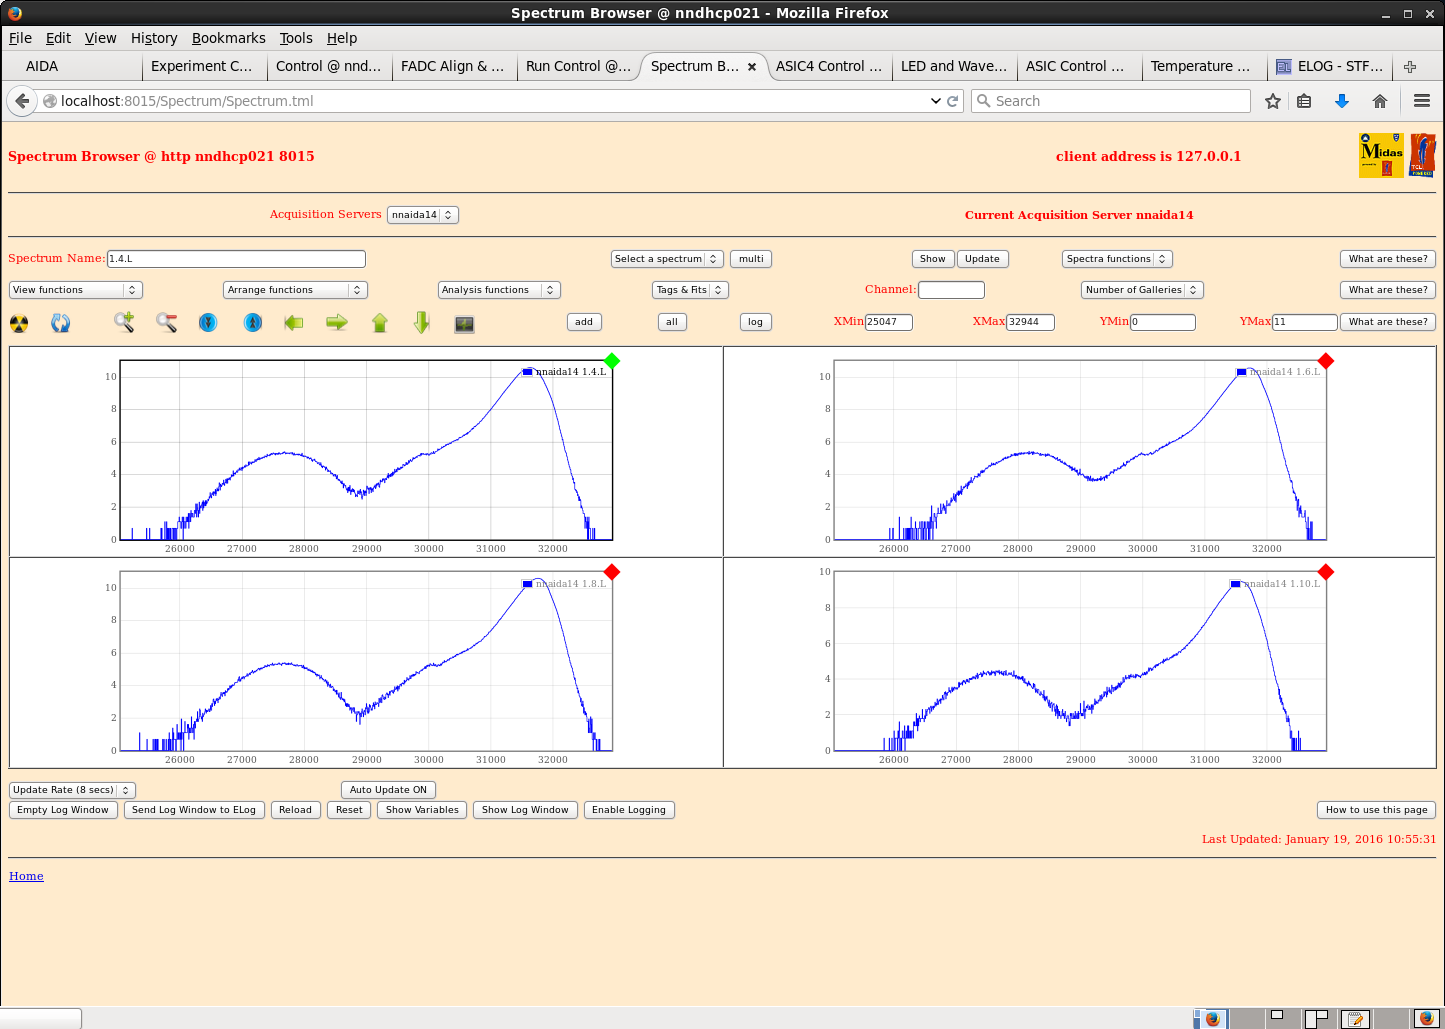The width and height of the screenshot is (1445, 1029).
Task: Click the Home link
Action: click(26, 876)
